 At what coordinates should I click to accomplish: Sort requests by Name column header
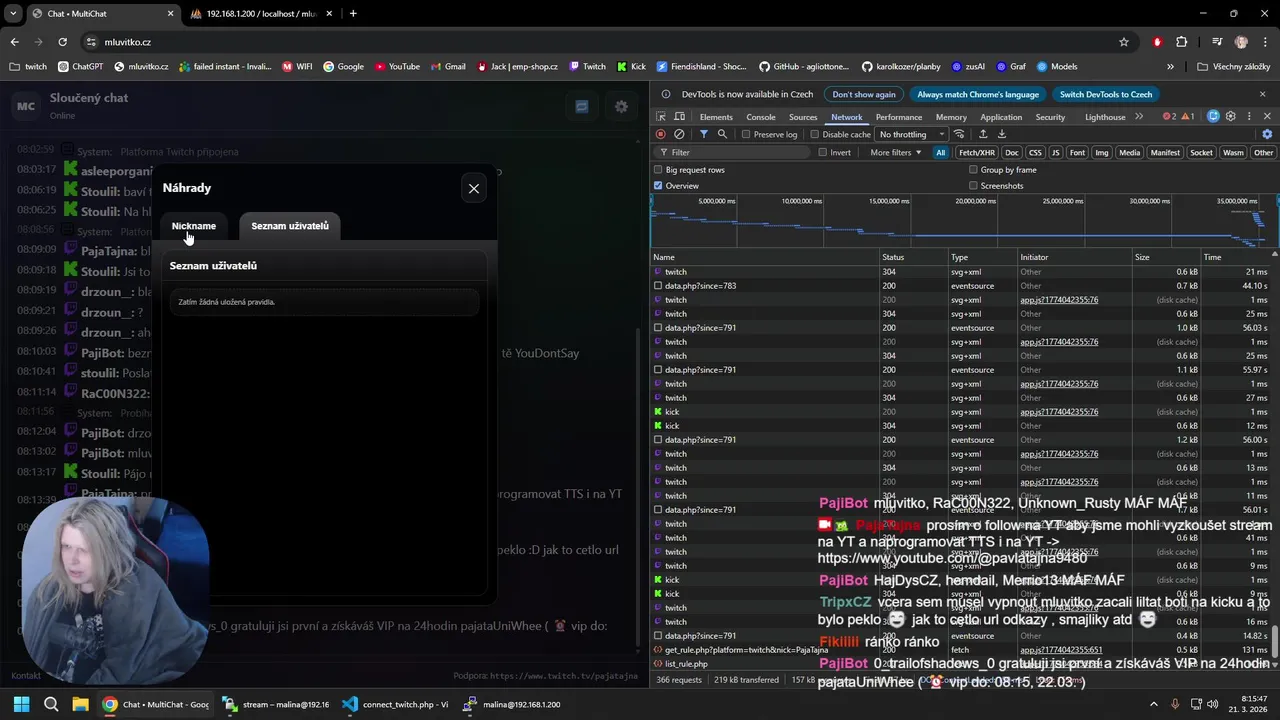(764, 257)
